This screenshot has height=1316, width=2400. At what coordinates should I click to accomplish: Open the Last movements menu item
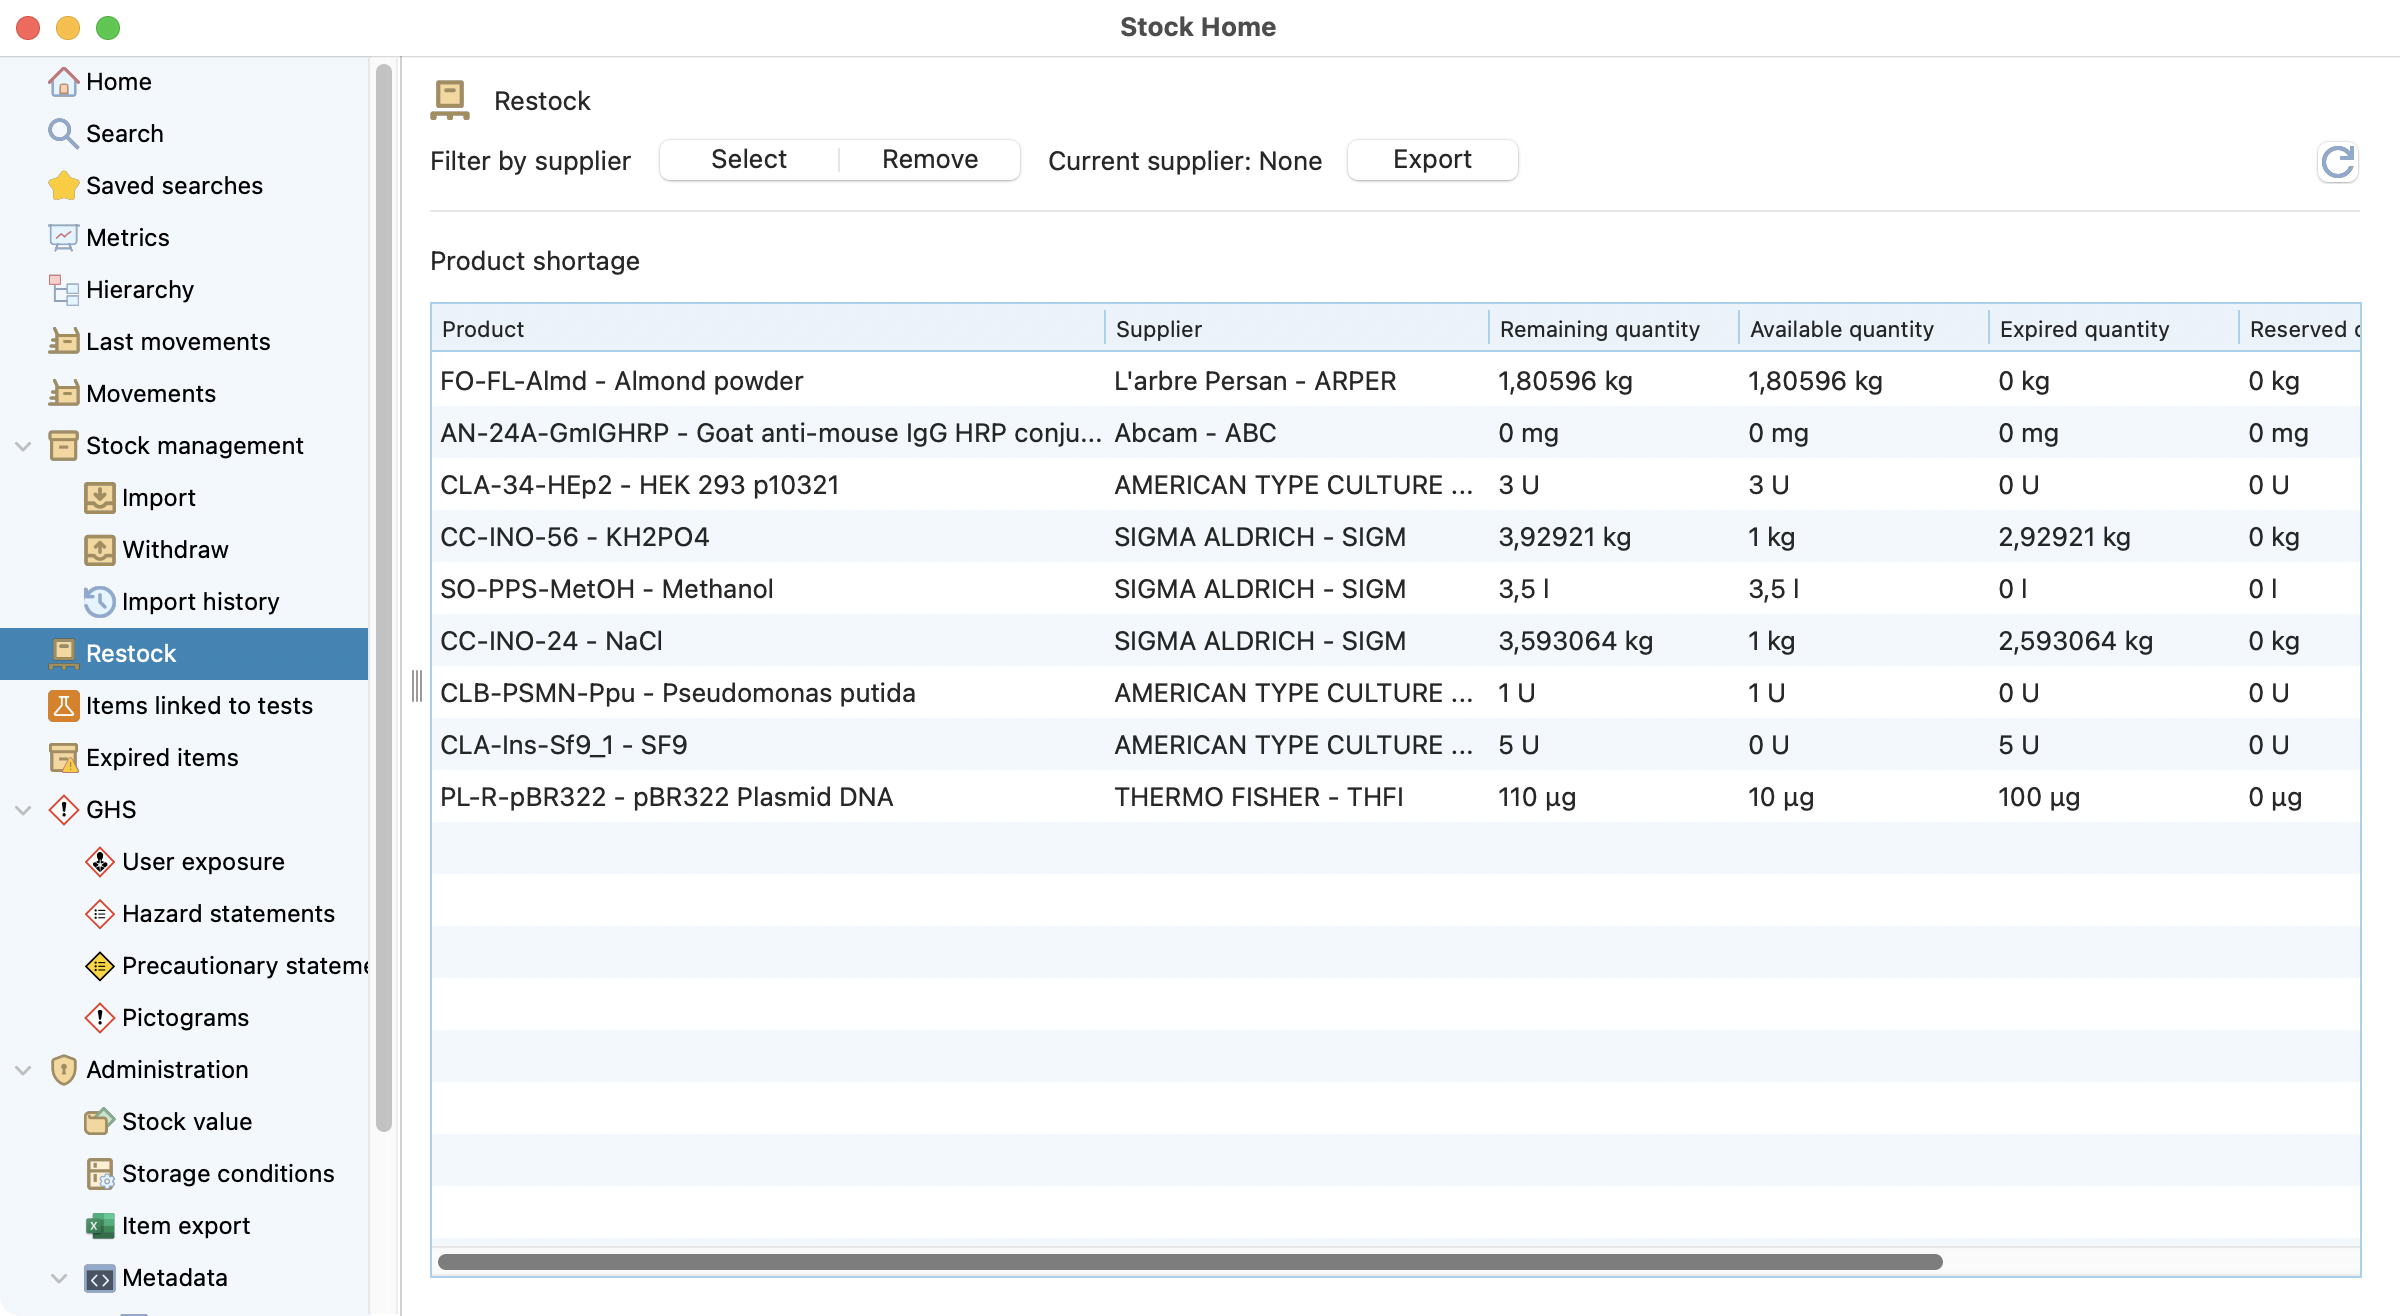[x=178, y=342]
